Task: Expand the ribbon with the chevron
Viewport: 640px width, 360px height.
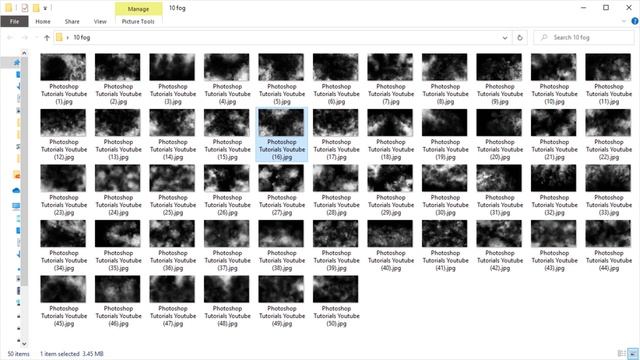Action: [624, 21]
